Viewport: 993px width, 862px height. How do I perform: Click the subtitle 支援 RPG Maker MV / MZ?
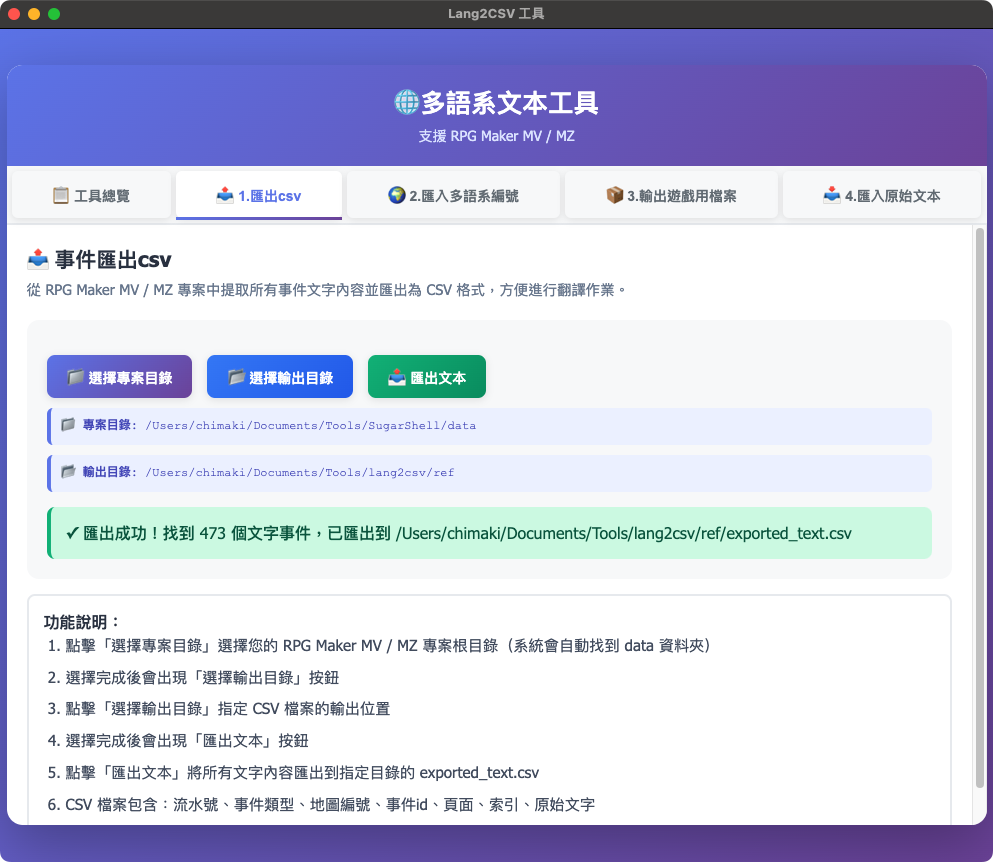[496, 136]
